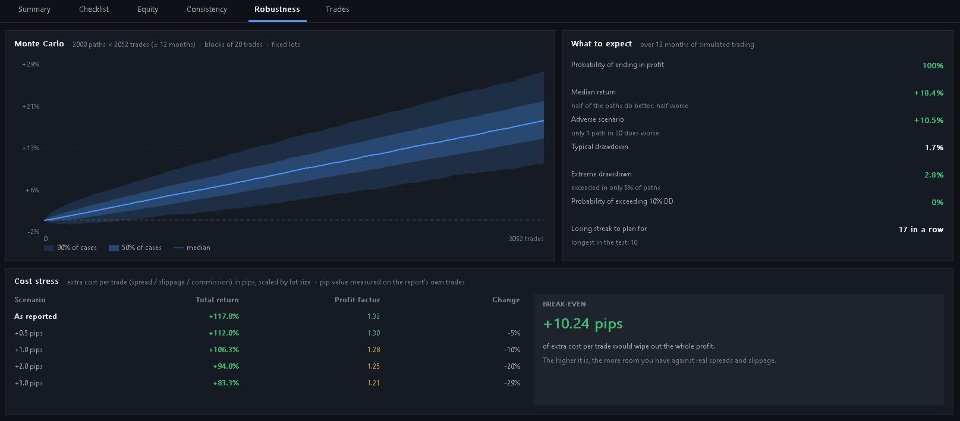
Task: Select the 'As reported' scenario row
Action: [x=267, y=316]
